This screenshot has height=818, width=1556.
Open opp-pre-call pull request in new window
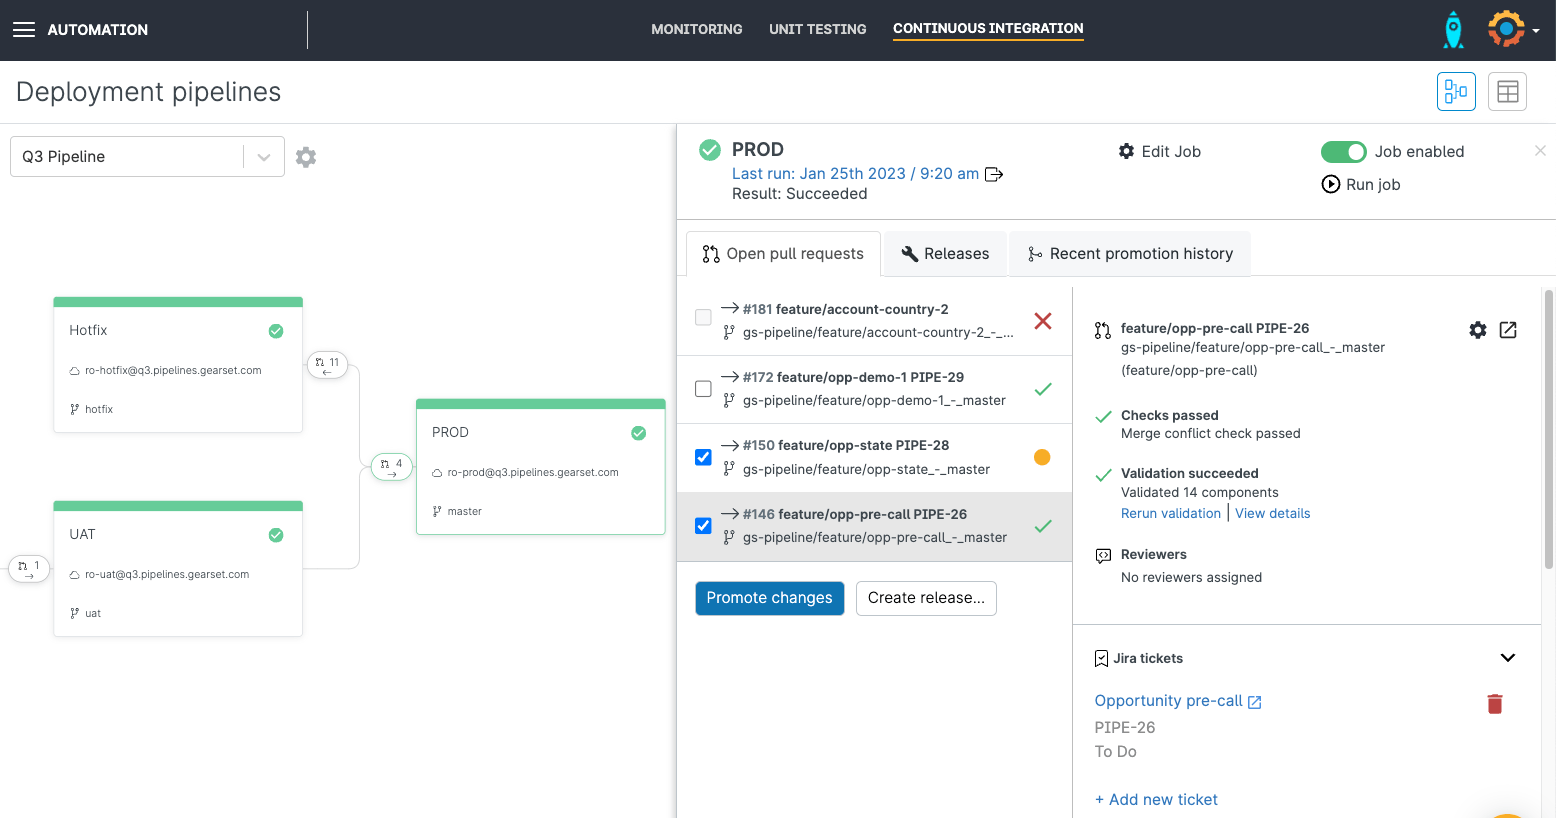(1508, 330)
